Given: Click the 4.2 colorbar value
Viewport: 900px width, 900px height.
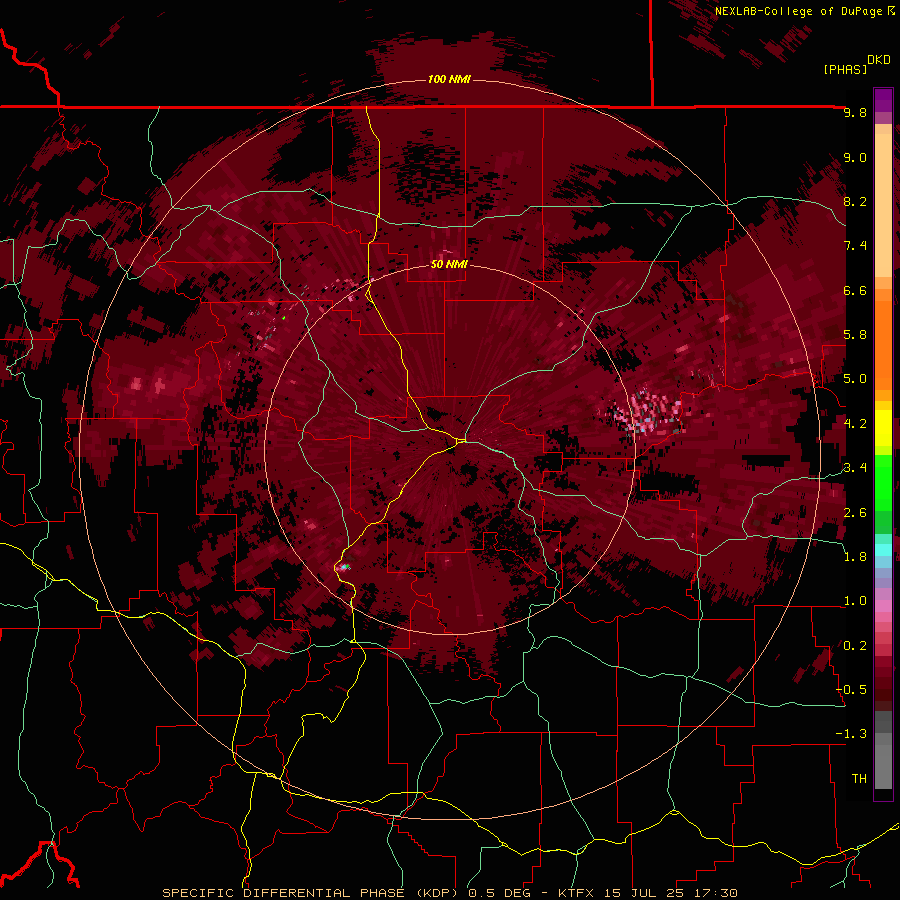Looking at the screenshot, I should click(855, 424).
